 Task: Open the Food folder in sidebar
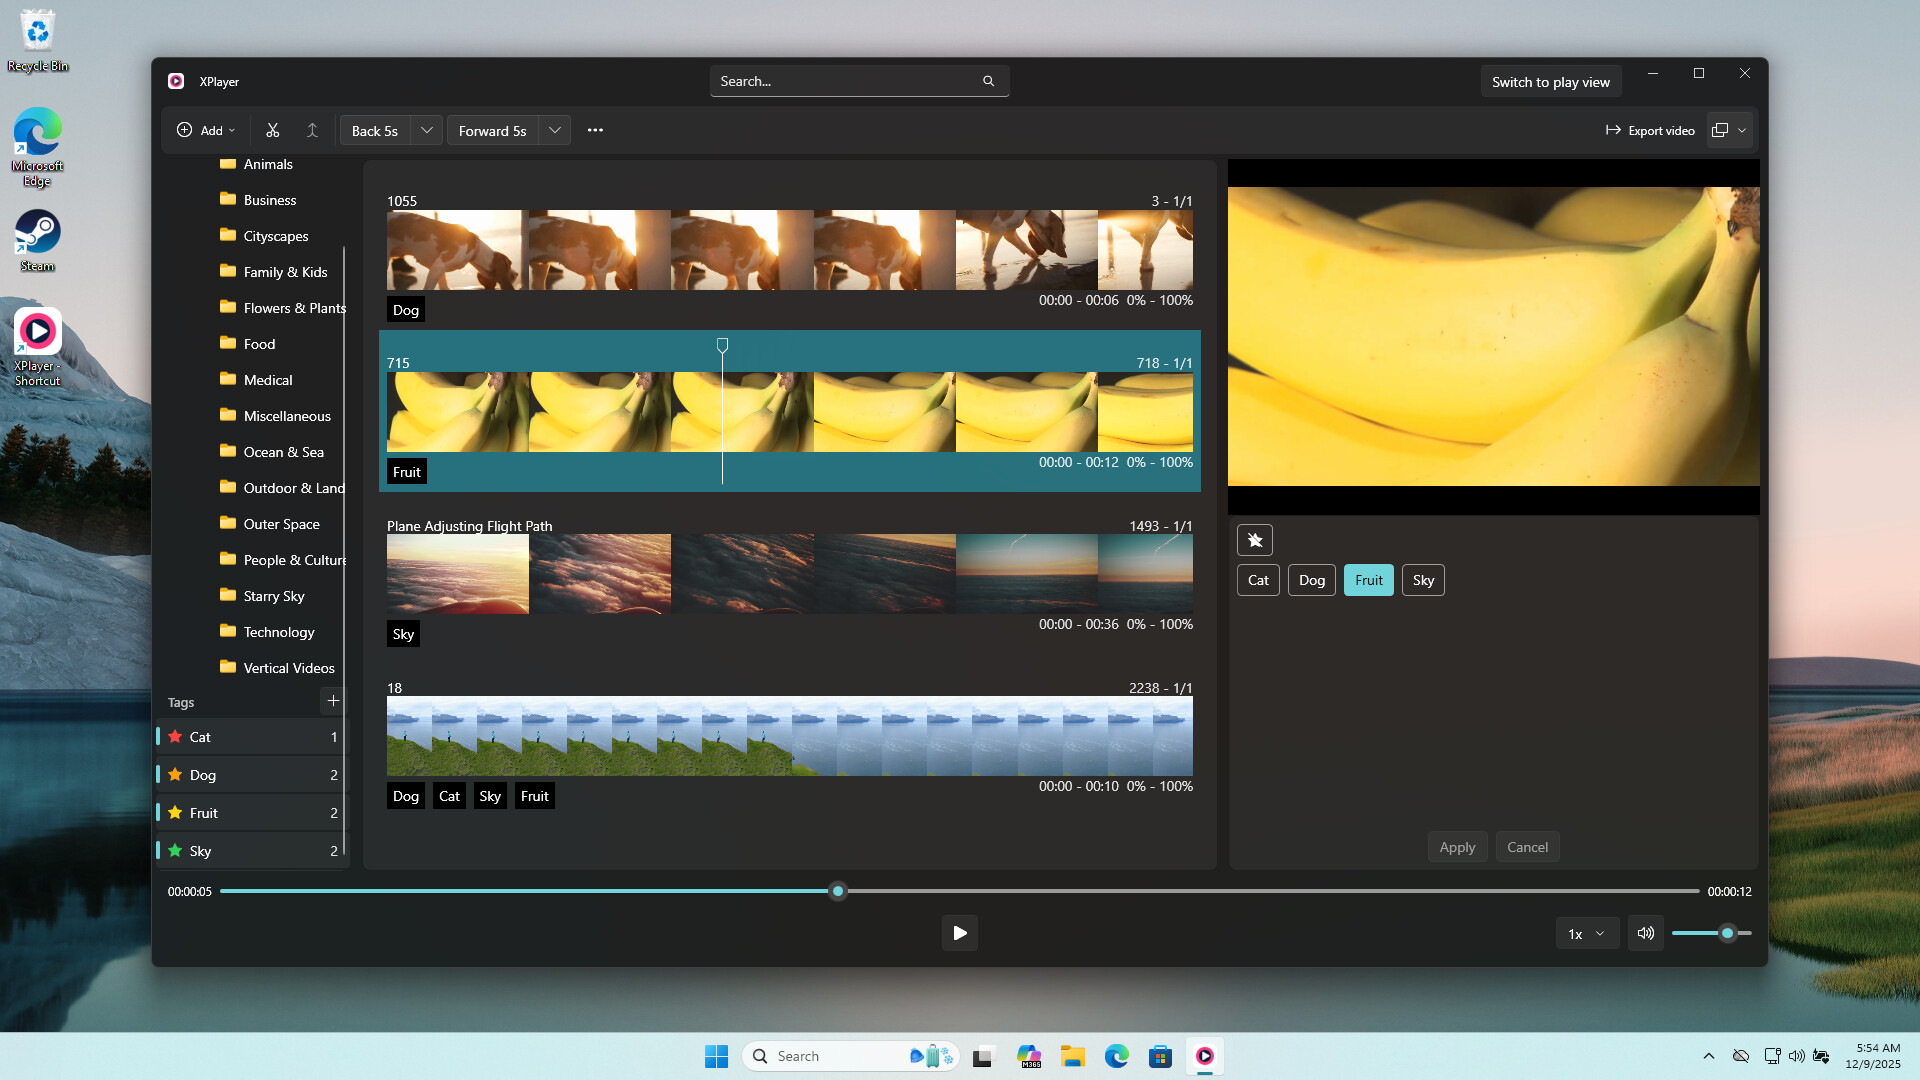(259, 344)
